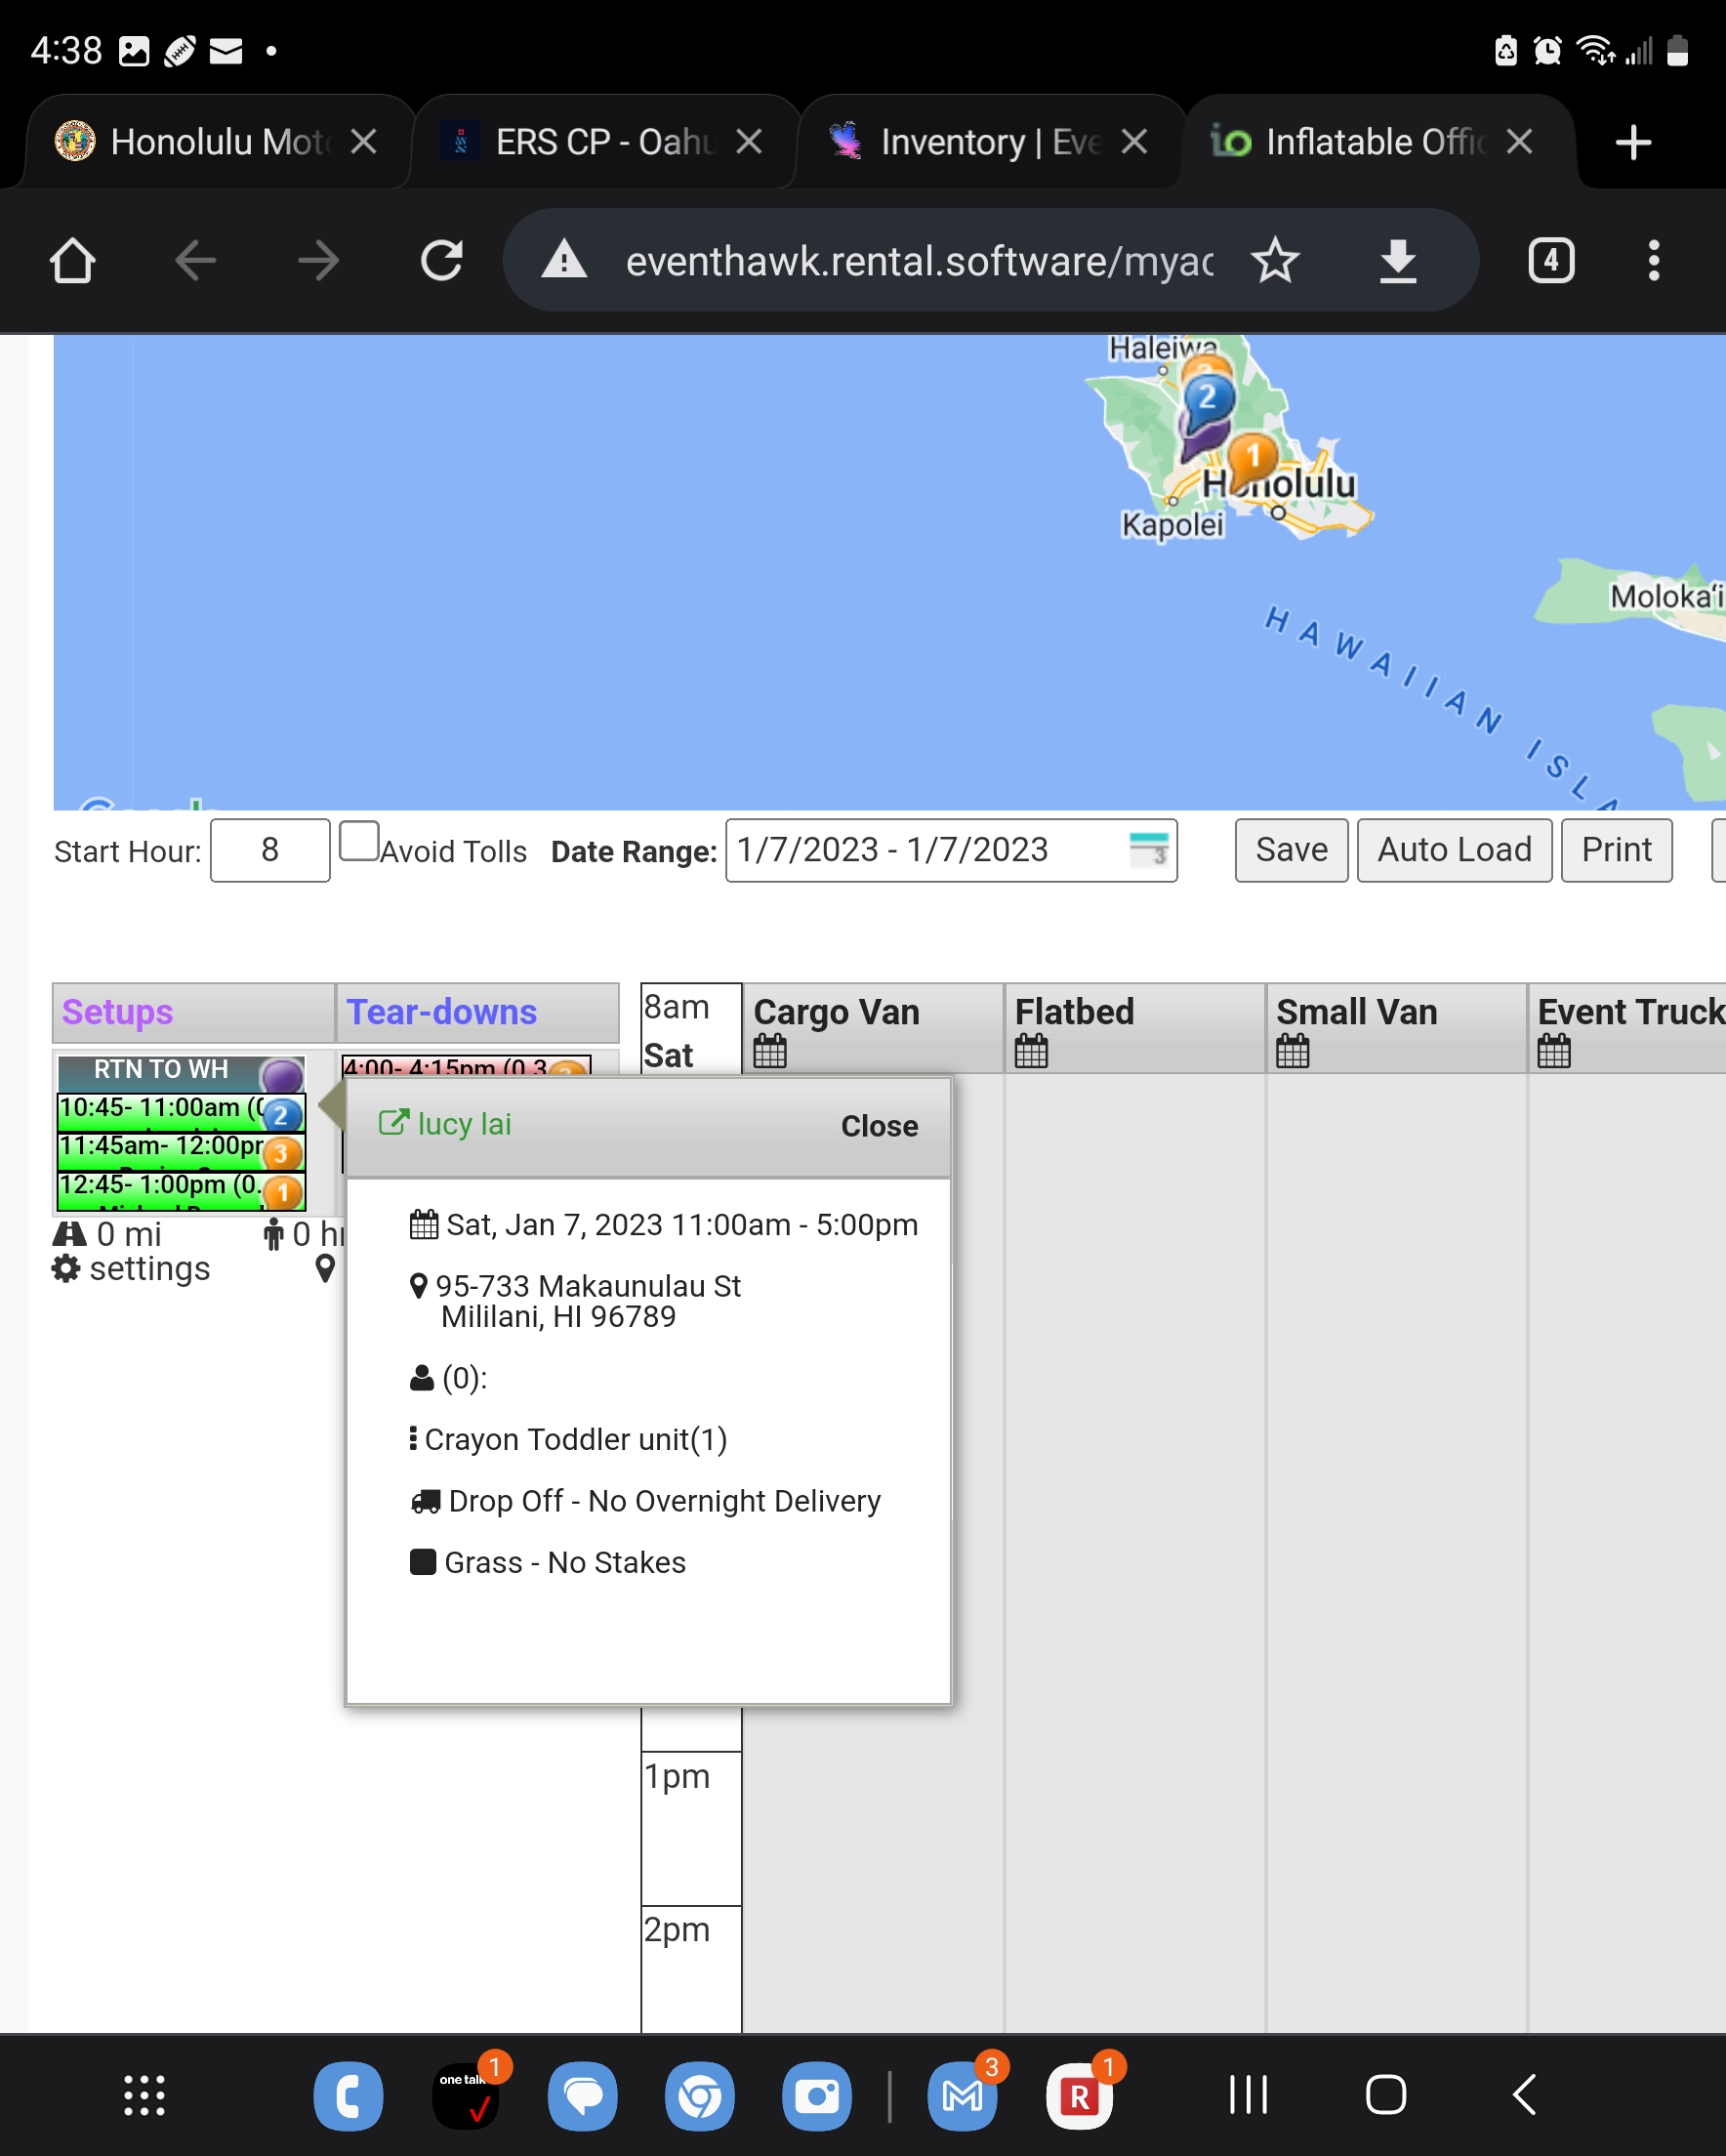Reload the page with refresh icon
Screen dimensions: 1726x2156
(441, 261)
